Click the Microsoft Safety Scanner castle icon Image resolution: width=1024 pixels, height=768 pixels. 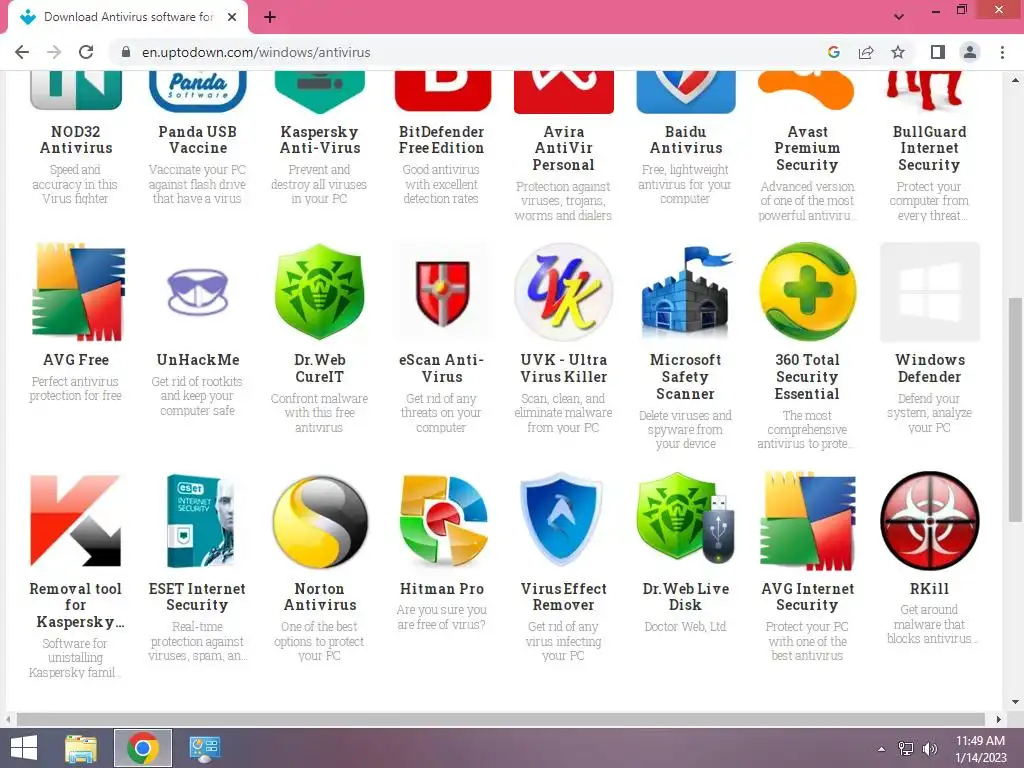[x=686, y=292]
